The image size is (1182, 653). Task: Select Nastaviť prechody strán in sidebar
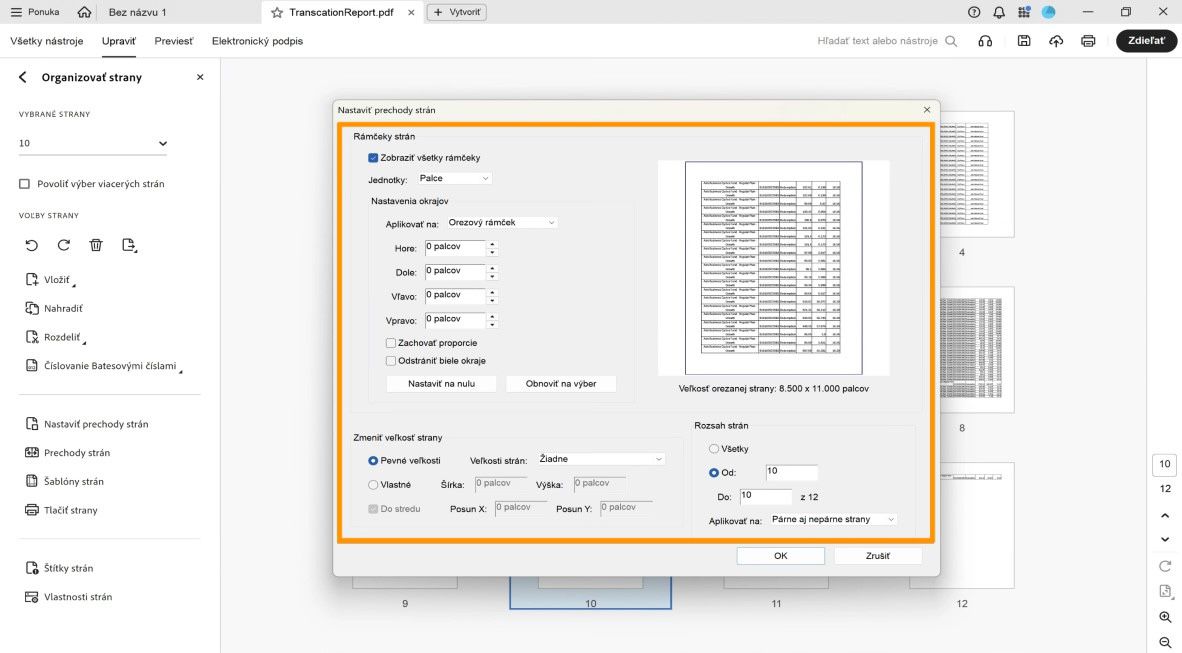coord(87,424)
